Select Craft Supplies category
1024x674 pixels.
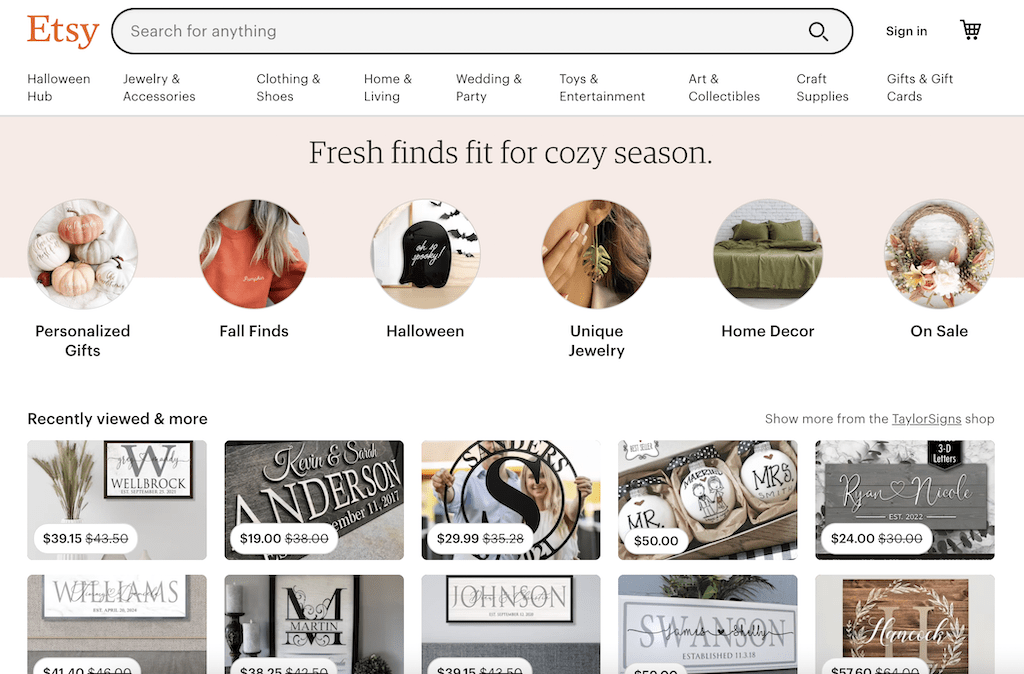(x=822, y=88)
